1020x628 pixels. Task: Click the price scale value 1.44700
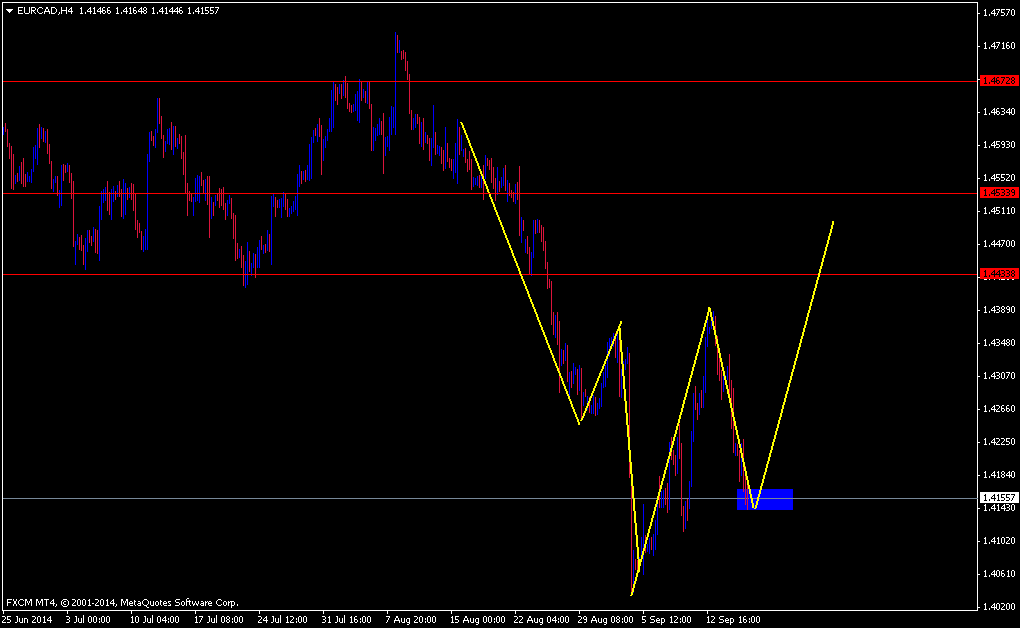point(999,244)
